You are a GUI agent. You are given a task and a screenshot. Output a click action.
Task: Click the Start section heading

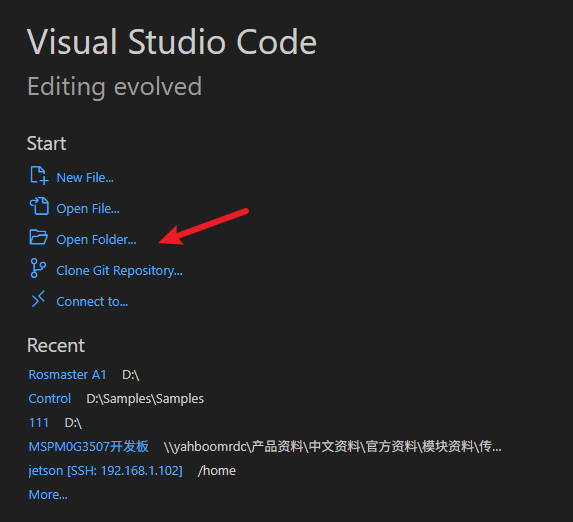click(x=46, y=143)
